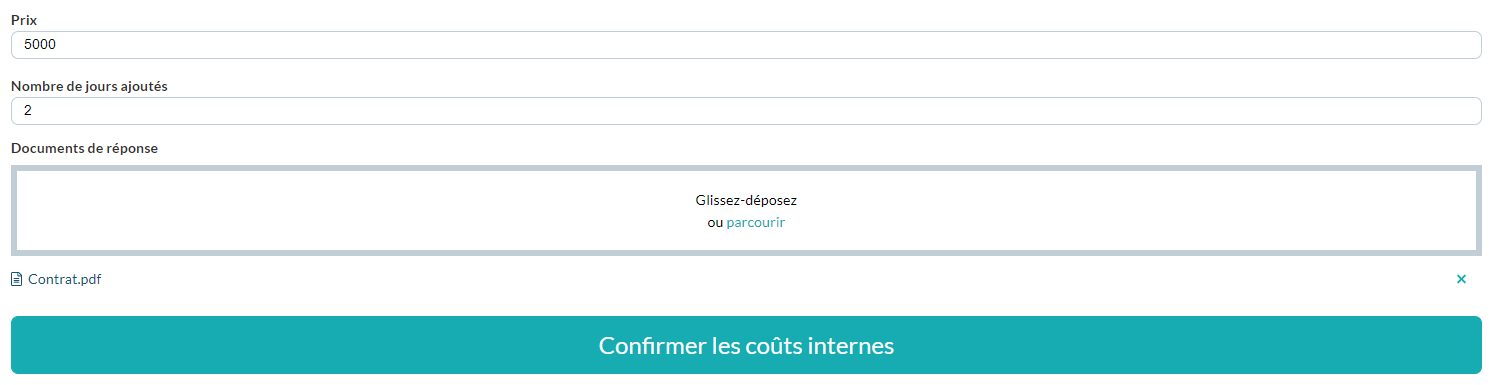Click the Glissez-déposez text in upload area
The image size is (1491, 385).
pyautogui.click(x=746, y=200)
